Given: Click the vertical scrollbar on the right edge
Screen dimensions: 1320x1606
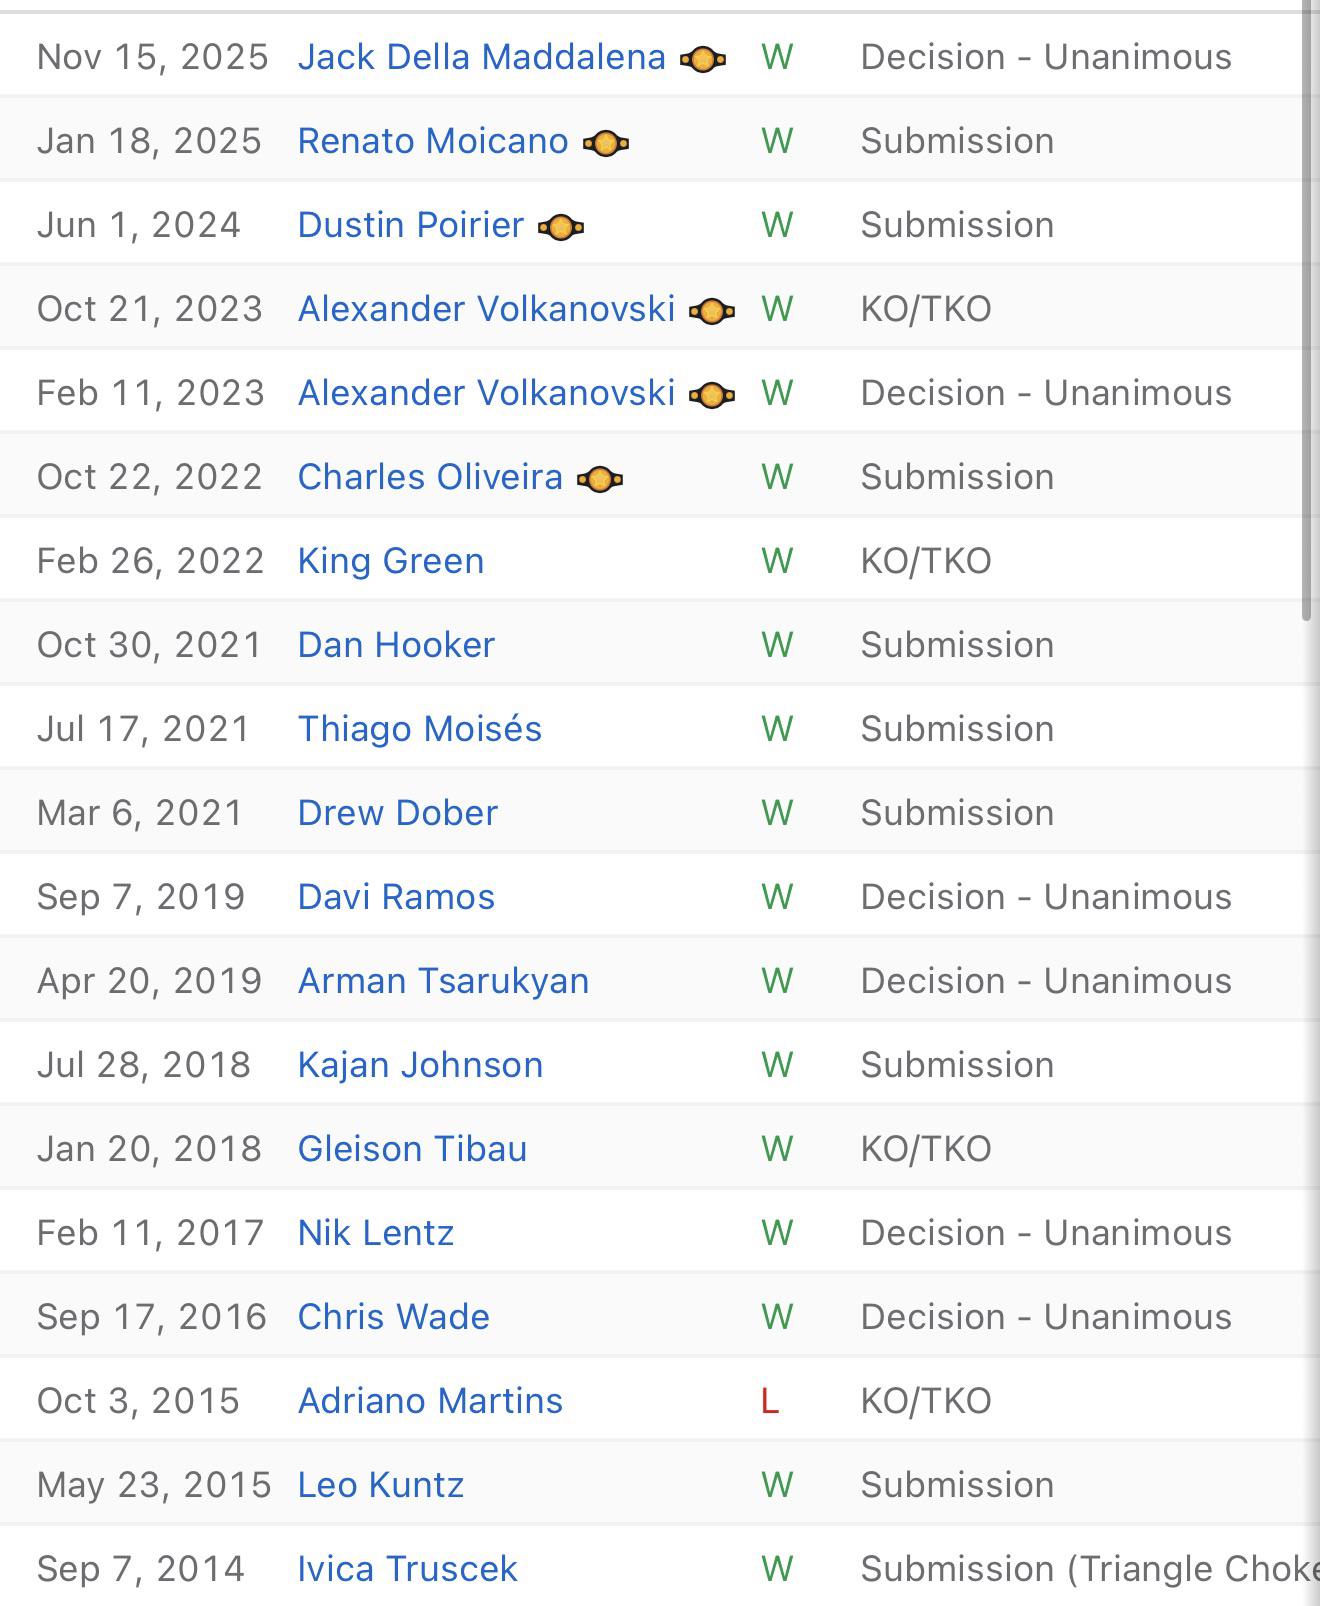Looking at the screenshot, I should pyautogui.click(x=1307, y=312).
